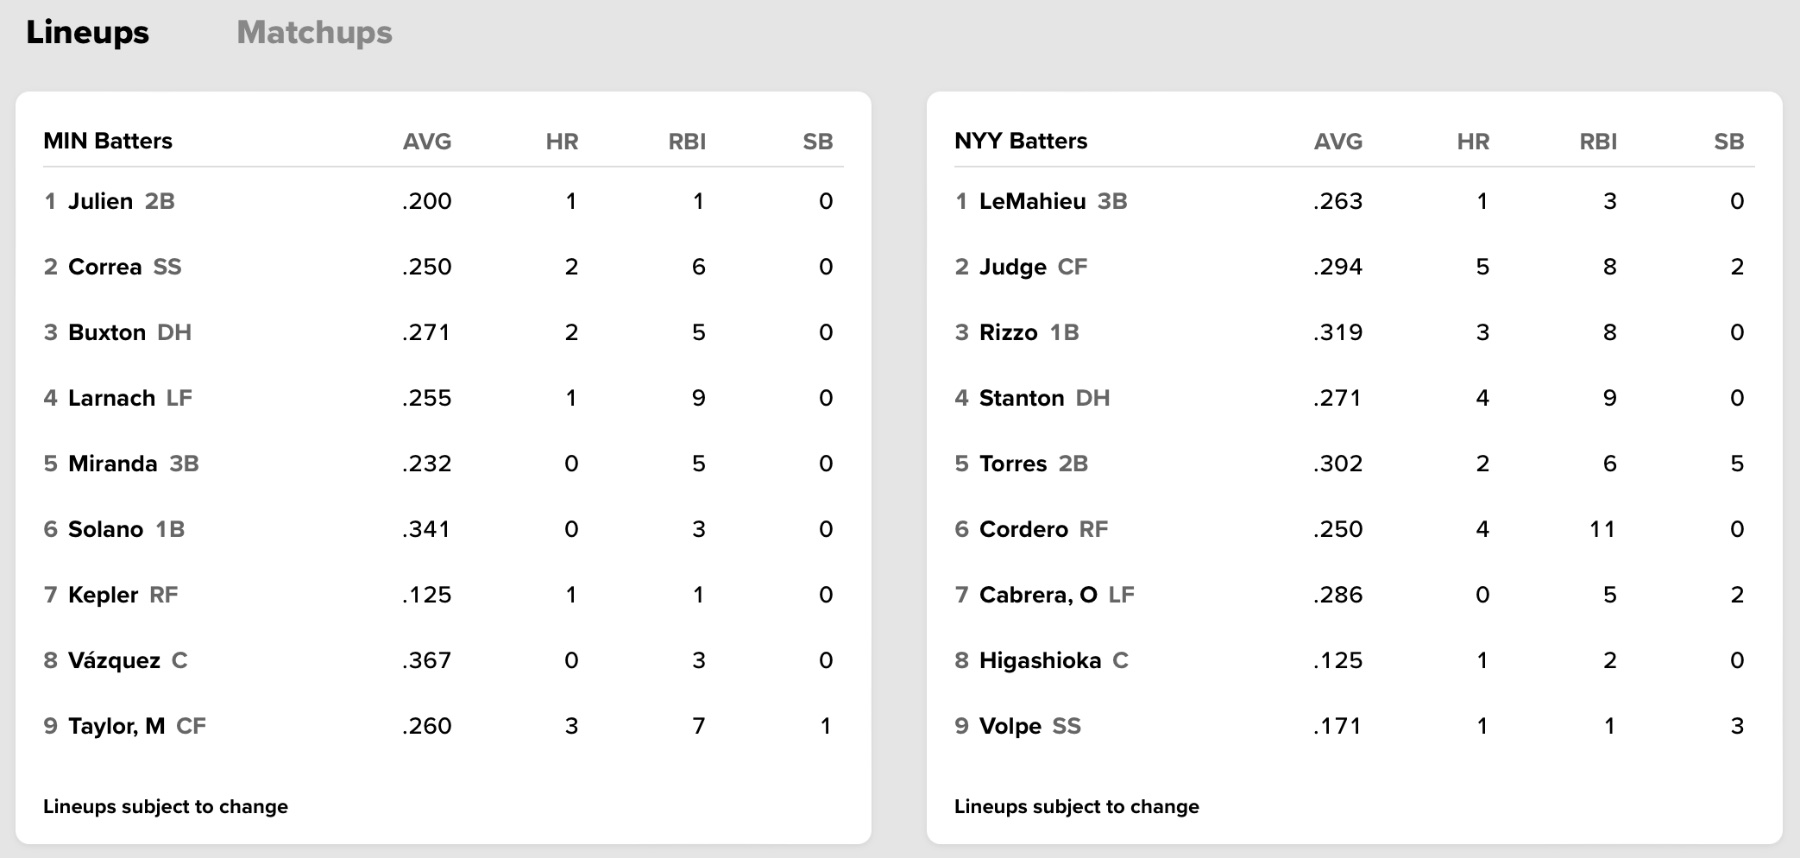
Task: Select Larnach in the batting order
Action: 111,398
